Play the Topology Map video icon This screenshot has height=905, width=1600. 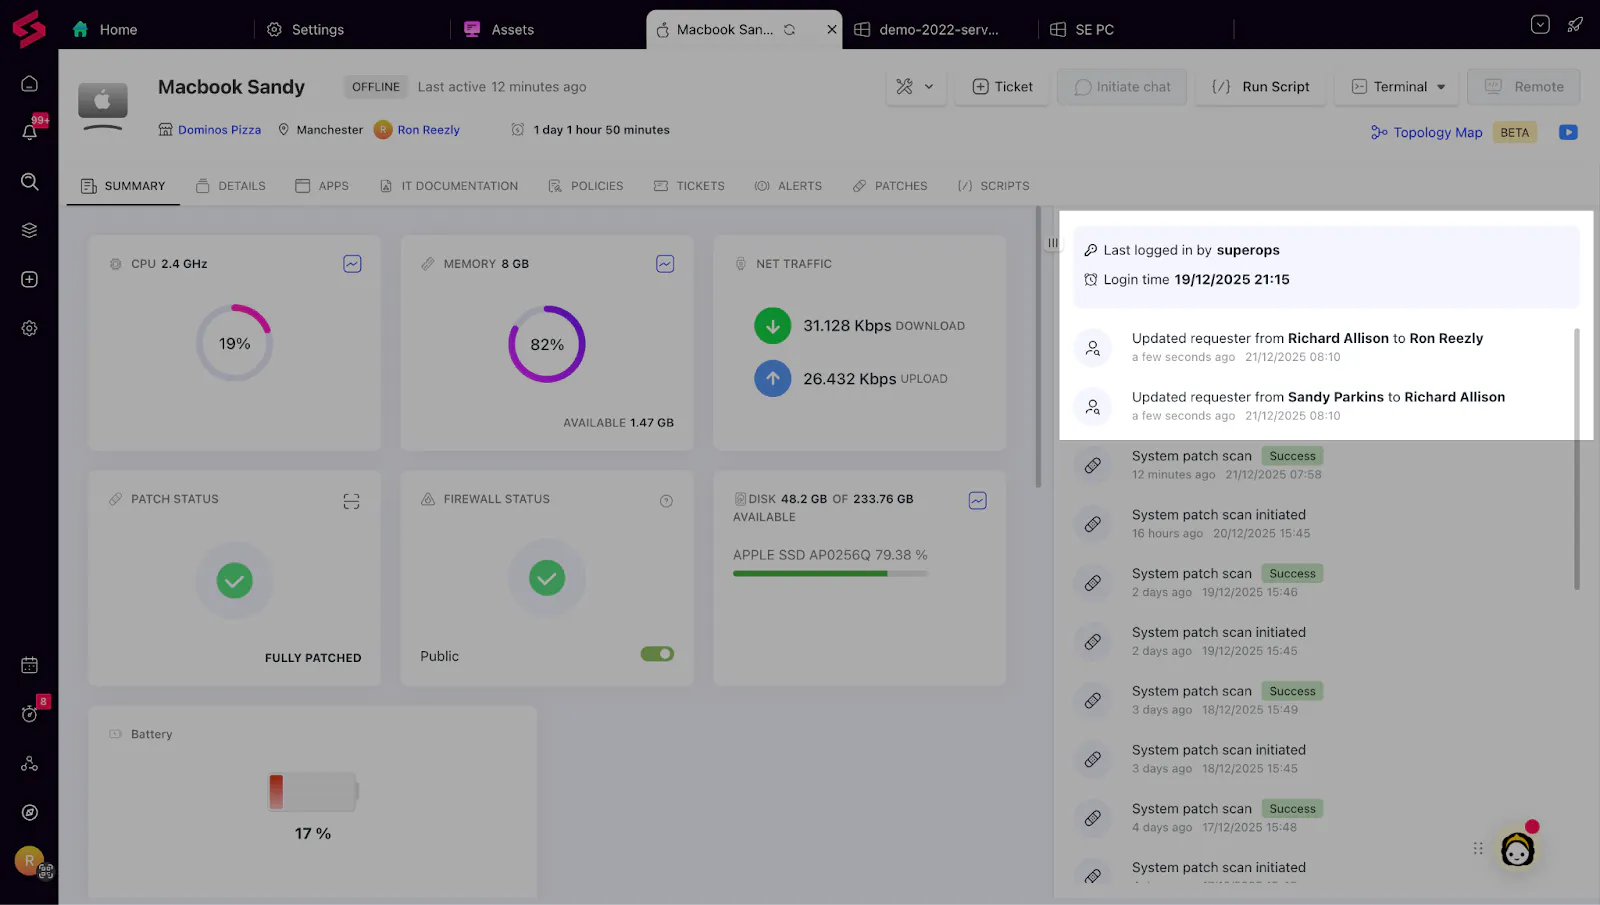1568,132
